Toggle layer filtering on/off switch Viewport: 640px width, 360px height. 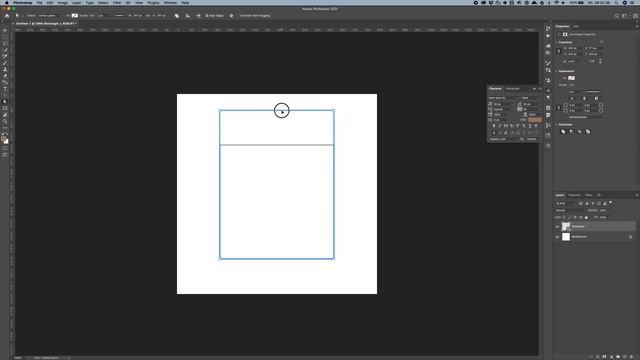611,202
